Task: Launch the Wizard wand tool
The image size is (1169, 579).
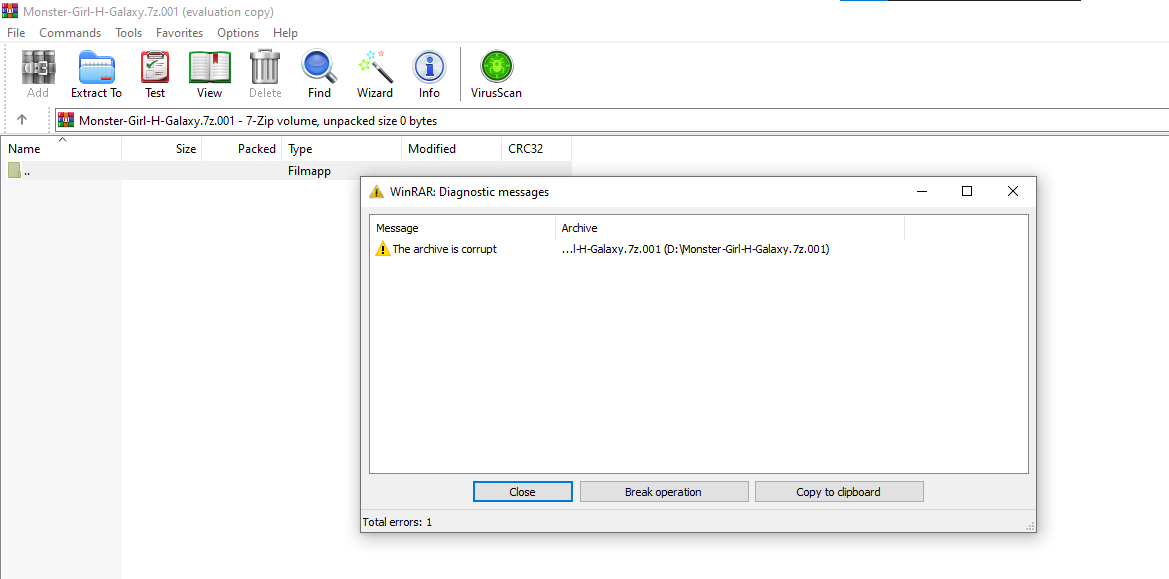Action: pyautogui.click(x=375, y=68)
